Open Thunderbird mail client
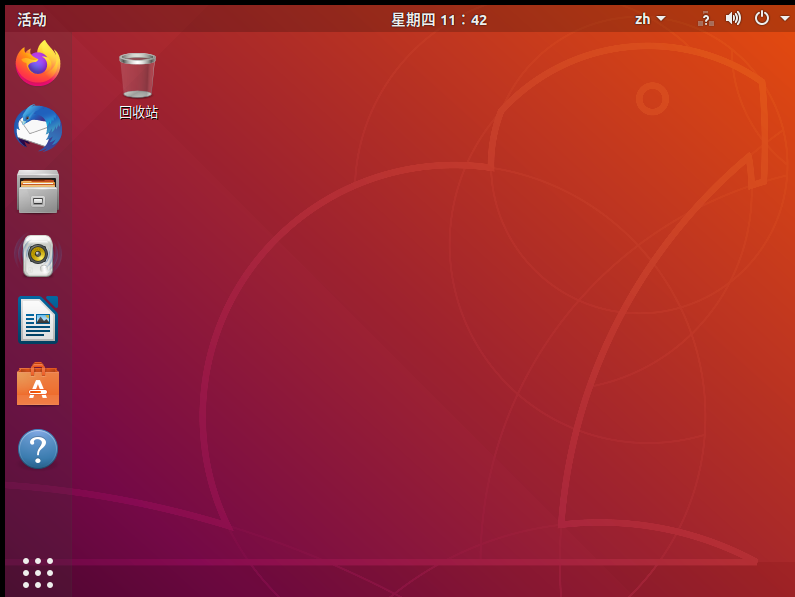 point(38,128)
